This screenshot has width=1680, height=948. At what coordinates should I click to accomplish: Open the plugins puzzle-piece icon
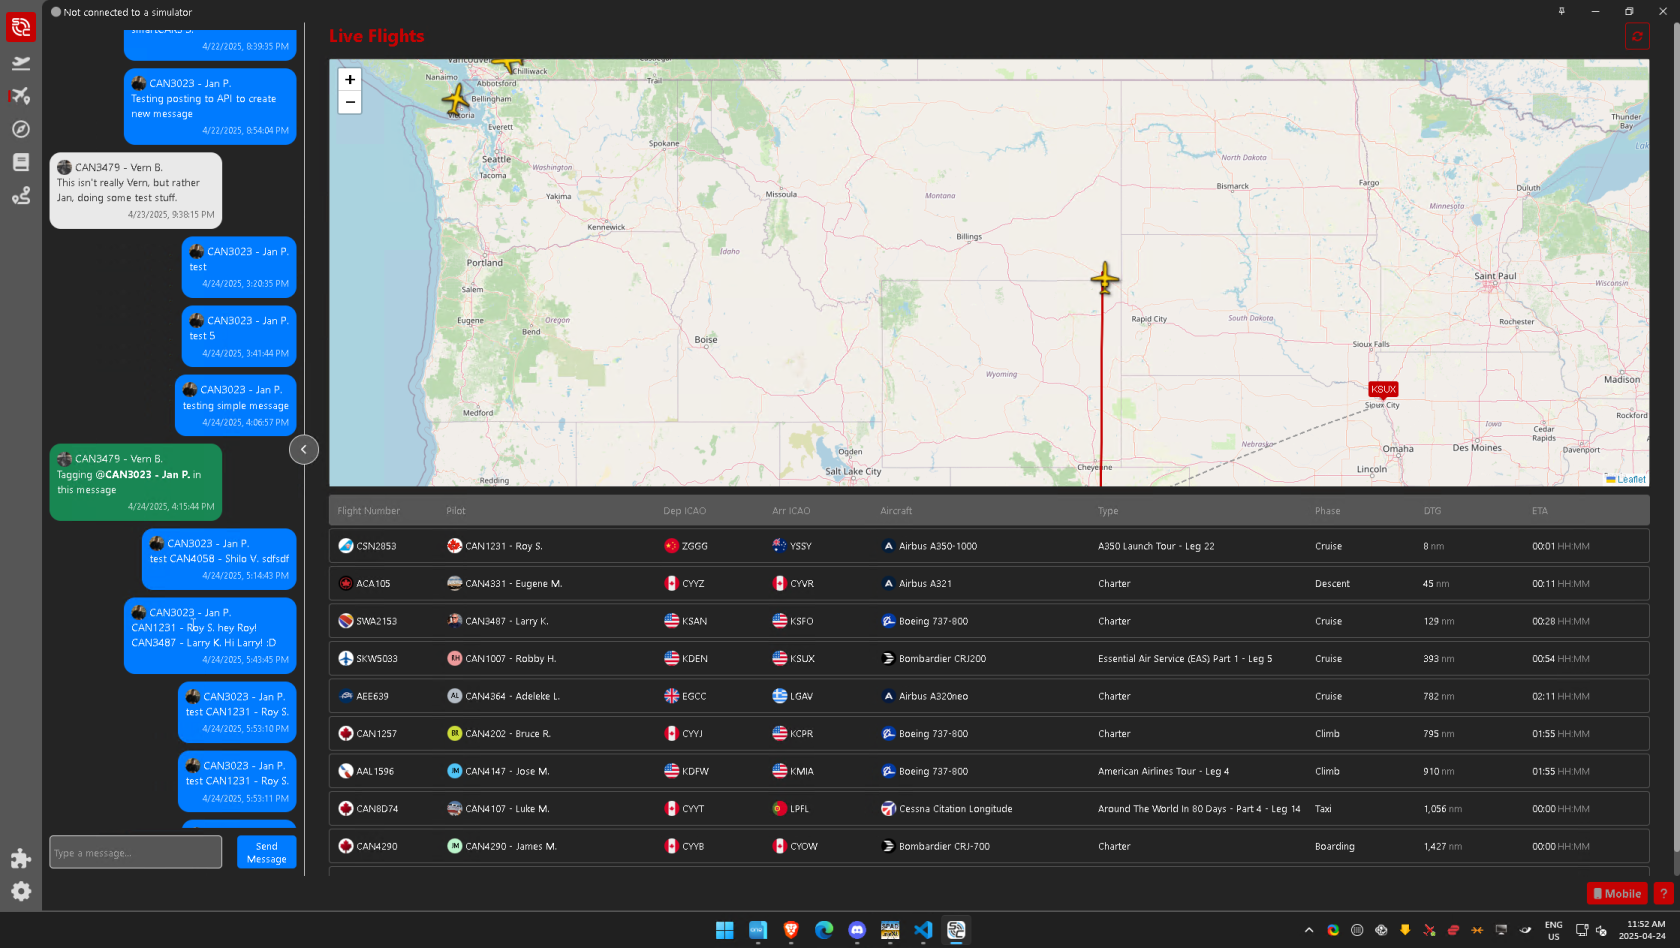(21, 858)
